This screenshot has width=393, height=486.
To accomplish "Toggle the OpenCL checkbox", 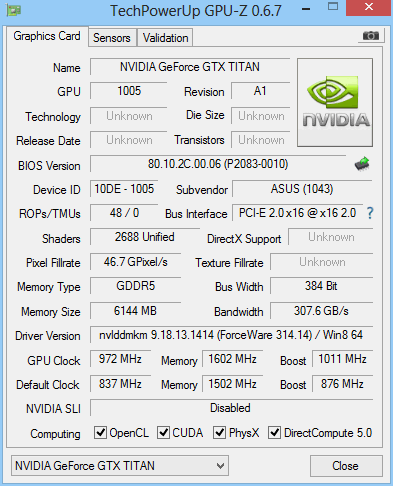I will tap(100, 433).
